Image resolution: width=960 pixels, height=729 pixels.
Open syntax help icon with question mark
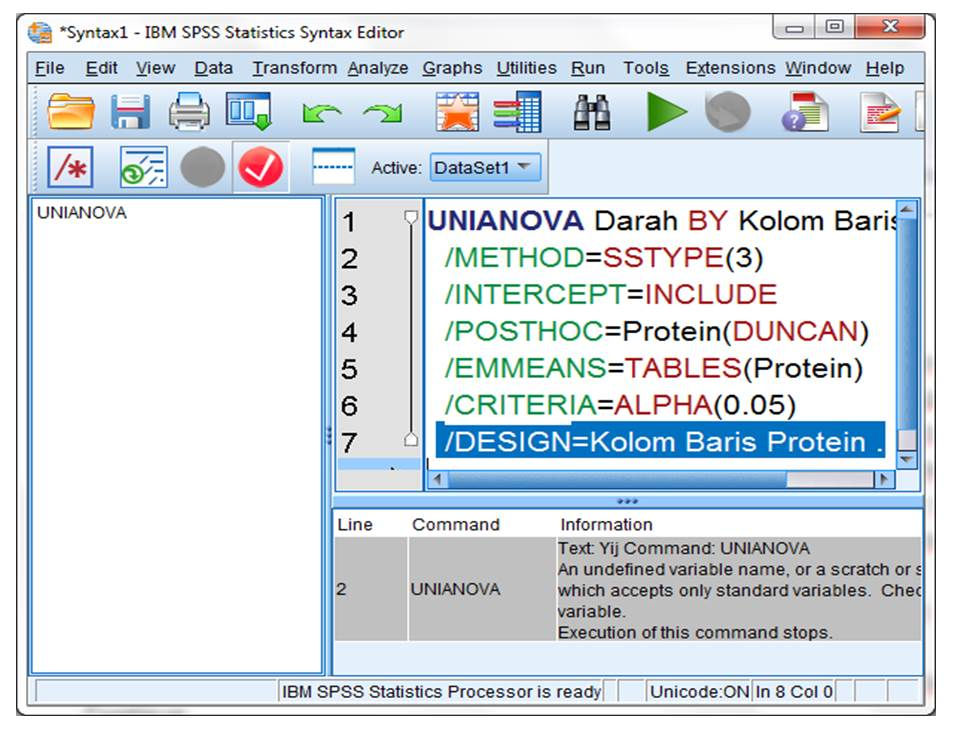tap(804, 111)
